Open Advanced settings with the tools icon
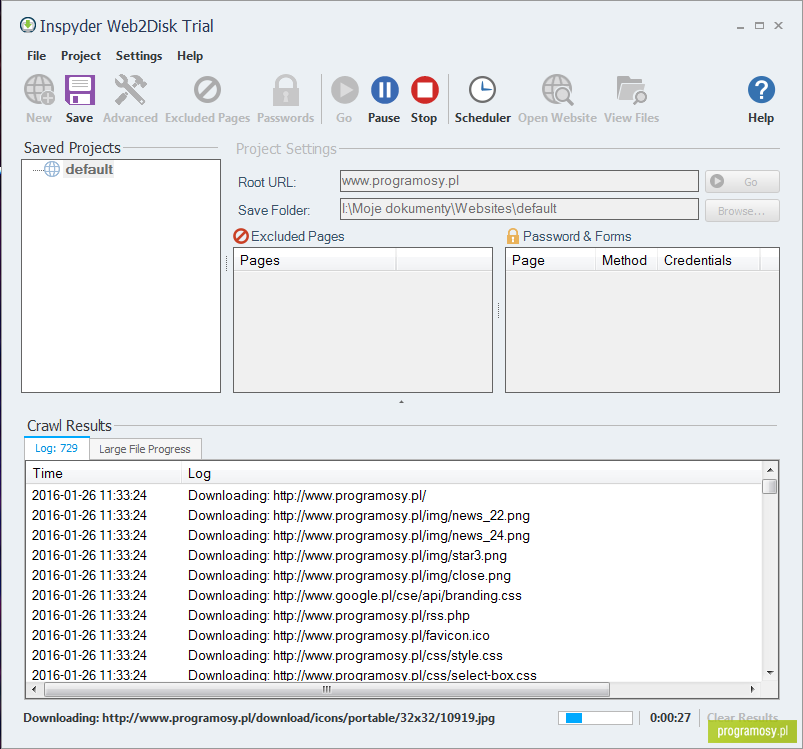 coord(130,90)
